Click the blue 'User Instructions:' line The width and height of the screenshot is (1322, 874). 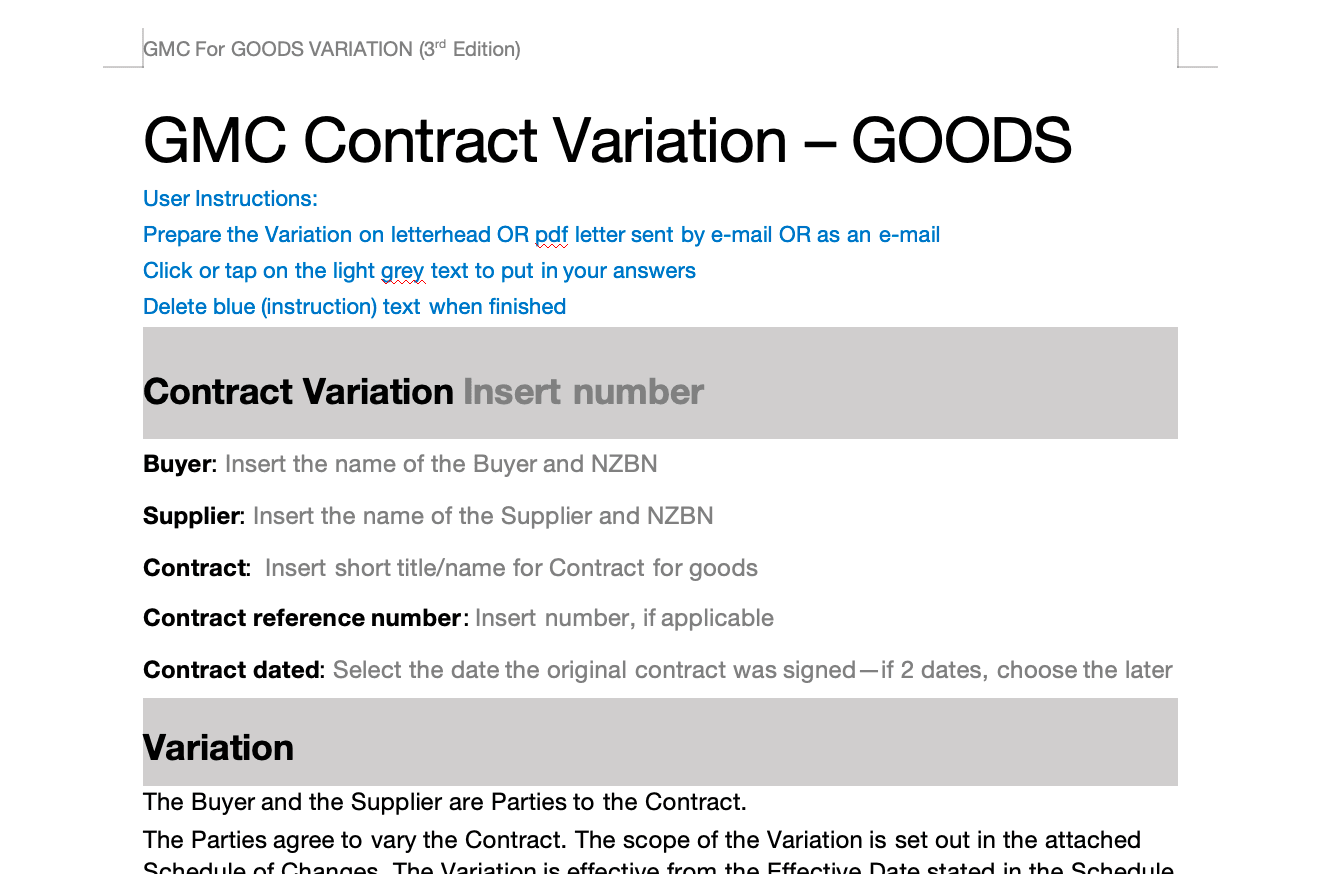pos(231,198)
